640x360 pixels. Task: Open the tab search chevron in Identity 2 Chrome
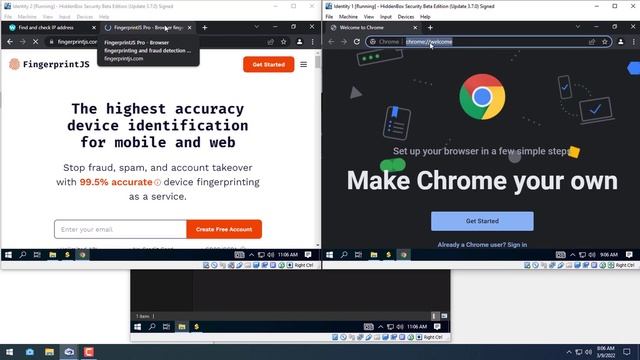pos(256,27)
